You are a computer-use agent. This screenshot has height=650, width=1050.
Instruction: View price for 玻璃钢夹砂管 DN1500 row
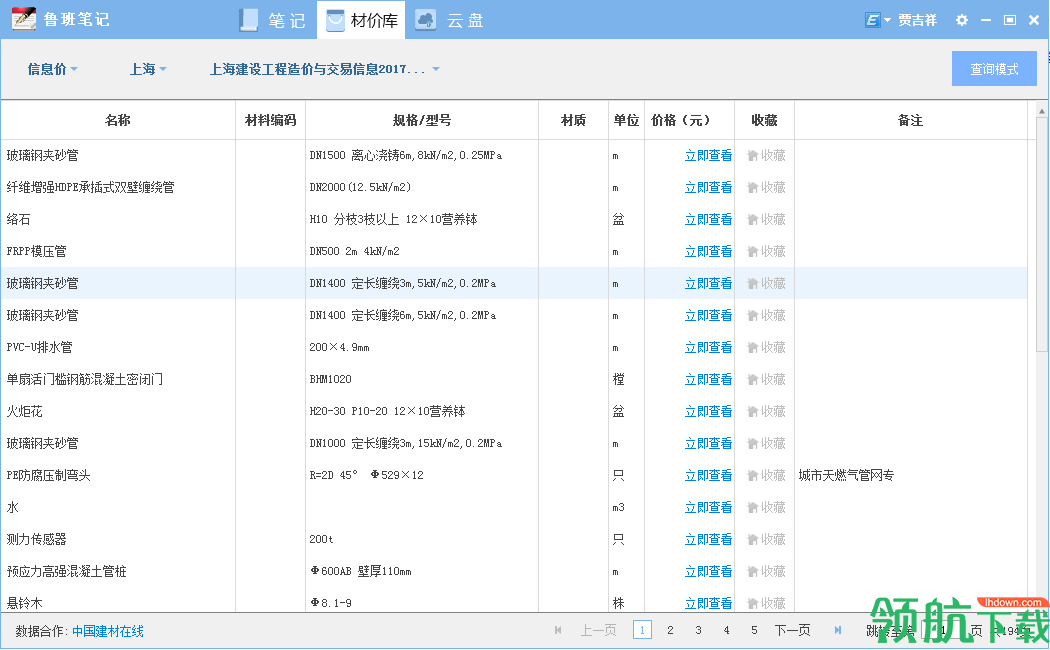pyautogui.click(x=708, y=155)
